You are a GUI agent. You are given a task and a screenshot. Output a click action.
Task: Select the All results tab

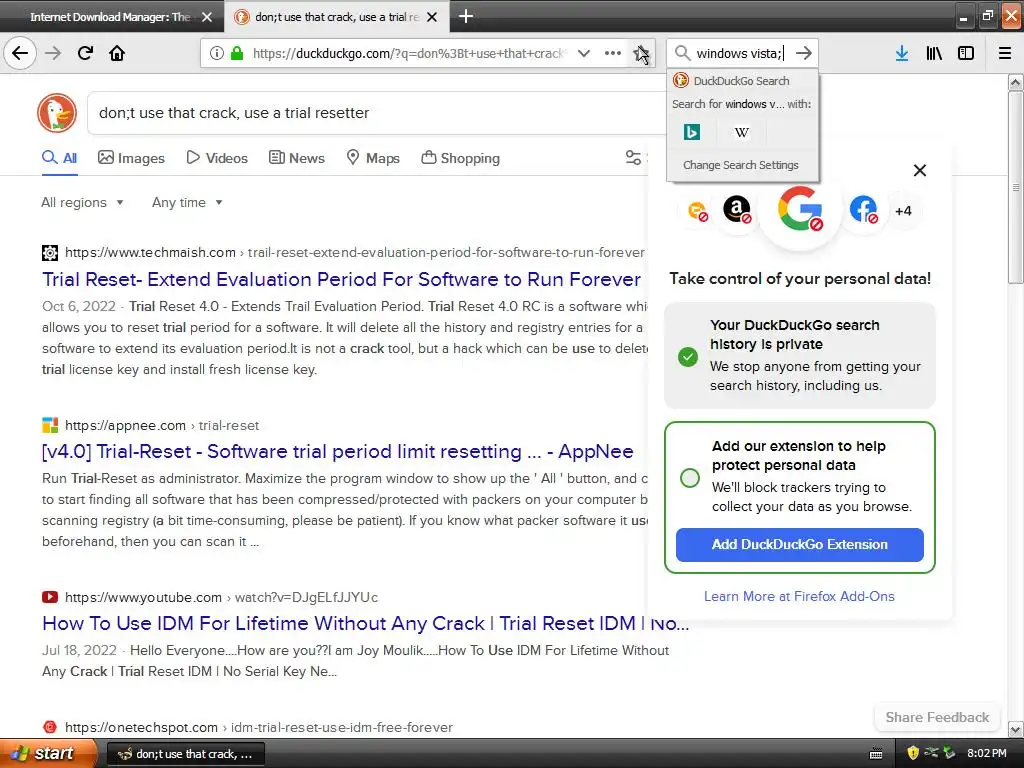point(59,157)
